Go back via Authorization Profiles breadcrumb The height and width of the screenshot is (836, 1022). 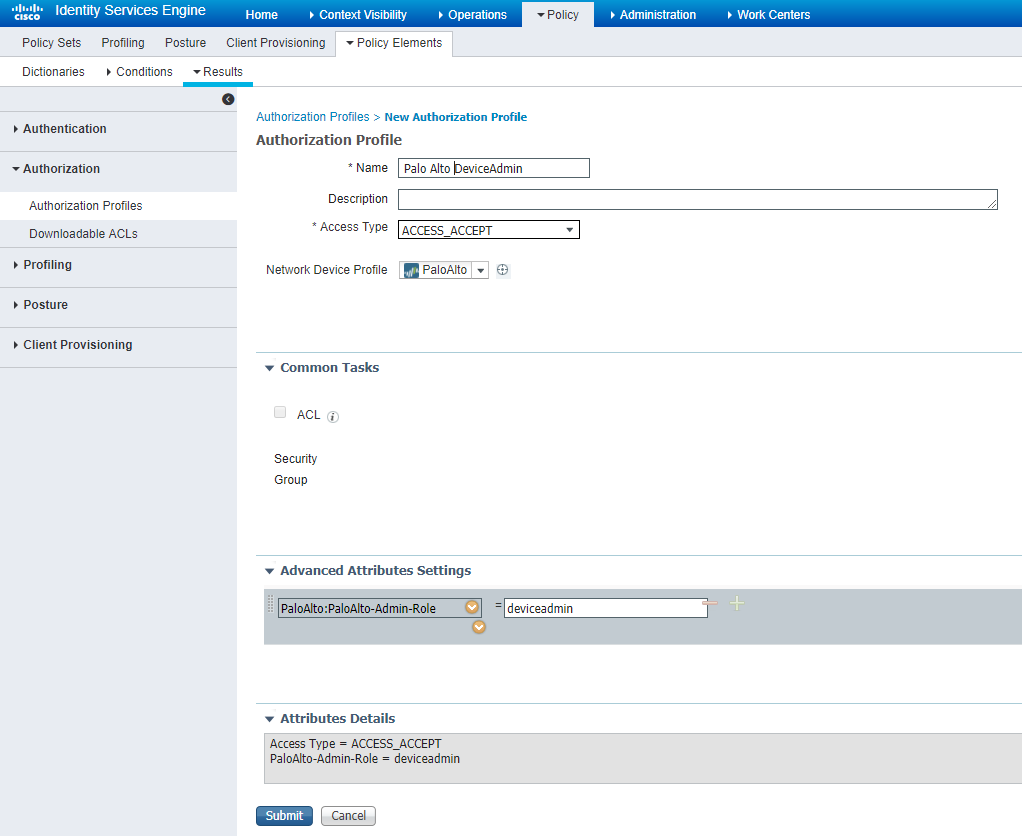click(x=313, y=117)
